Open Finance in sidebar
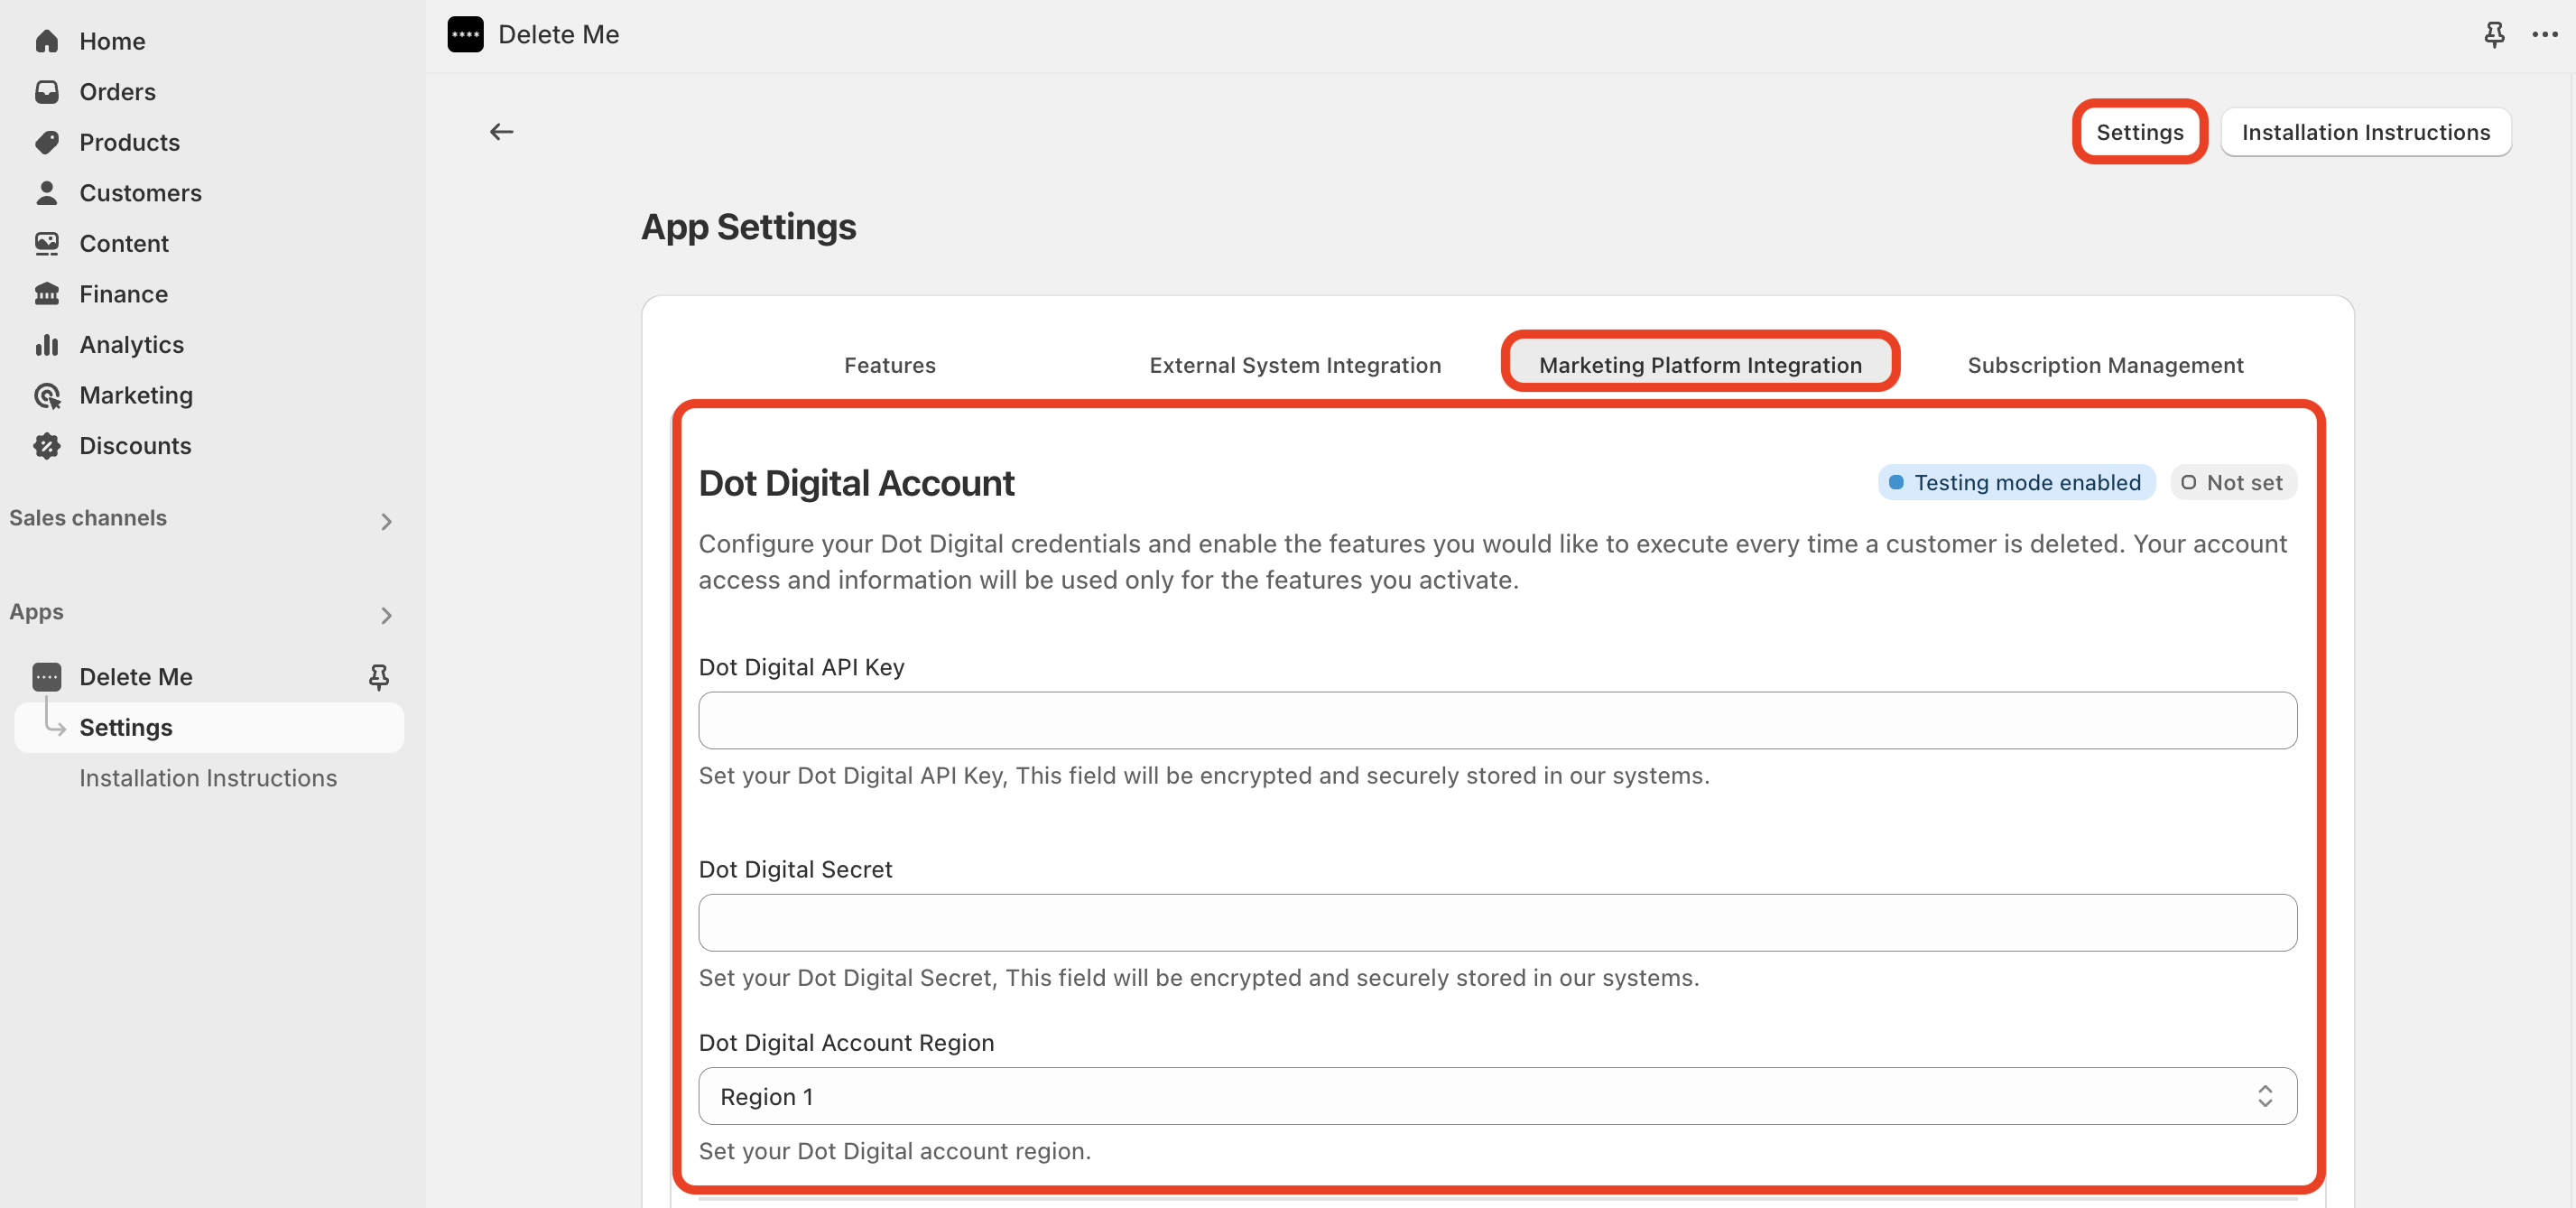 pyautogui.click(x=123, y=294)
